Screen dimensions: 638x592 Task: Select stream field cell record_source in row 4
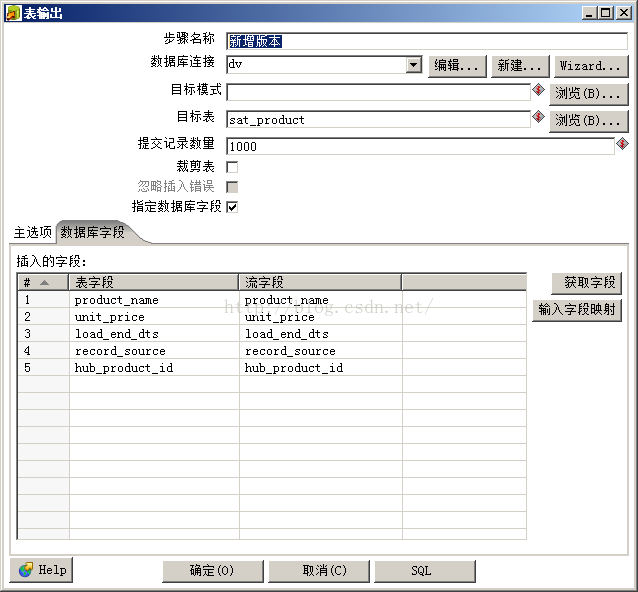tap(321, 351)
